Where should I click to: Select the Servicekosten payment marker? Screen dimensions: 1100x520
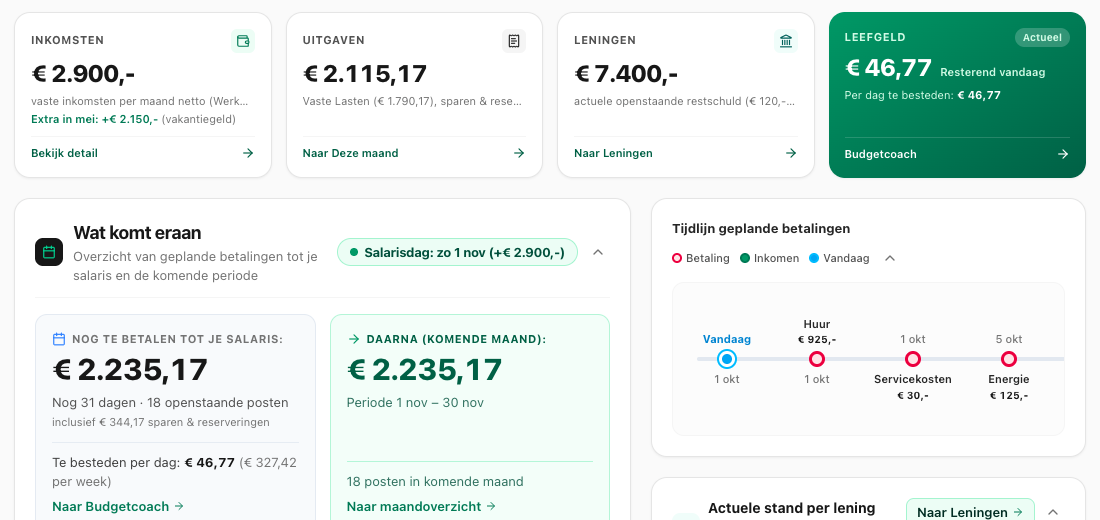913,359
